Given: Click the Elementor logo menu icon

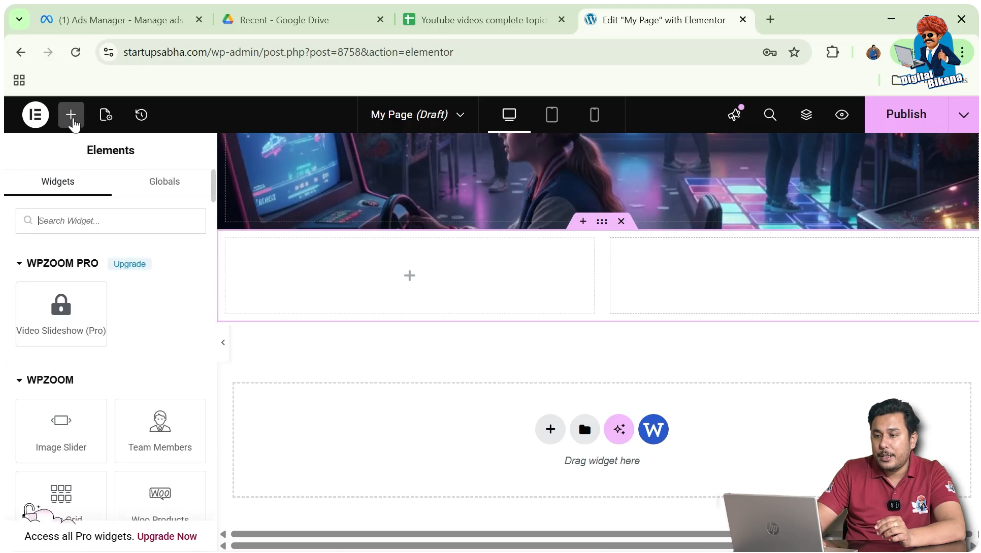Looking at the screenshot, I should [x=35, y=115].
